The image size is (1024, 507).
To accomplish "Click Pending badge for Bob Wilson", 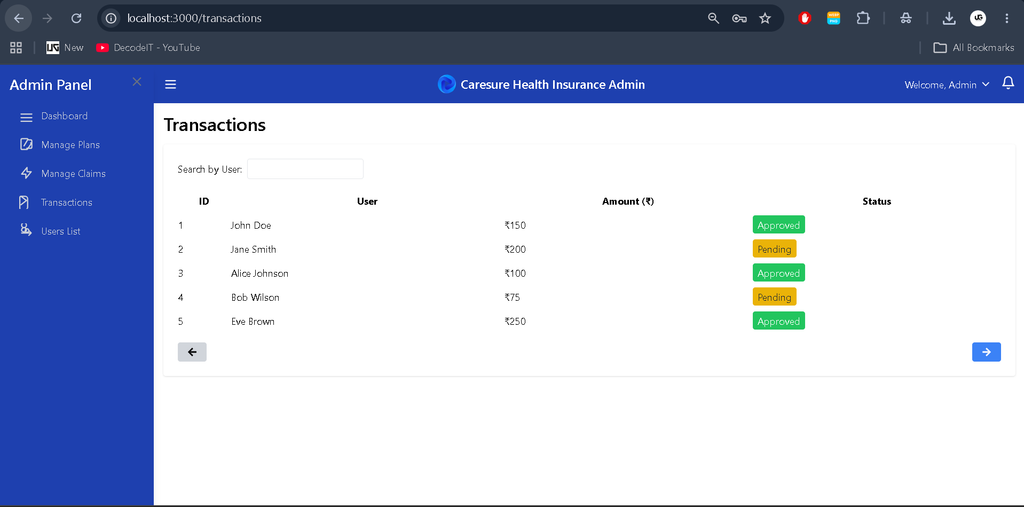I will (775, 297).
